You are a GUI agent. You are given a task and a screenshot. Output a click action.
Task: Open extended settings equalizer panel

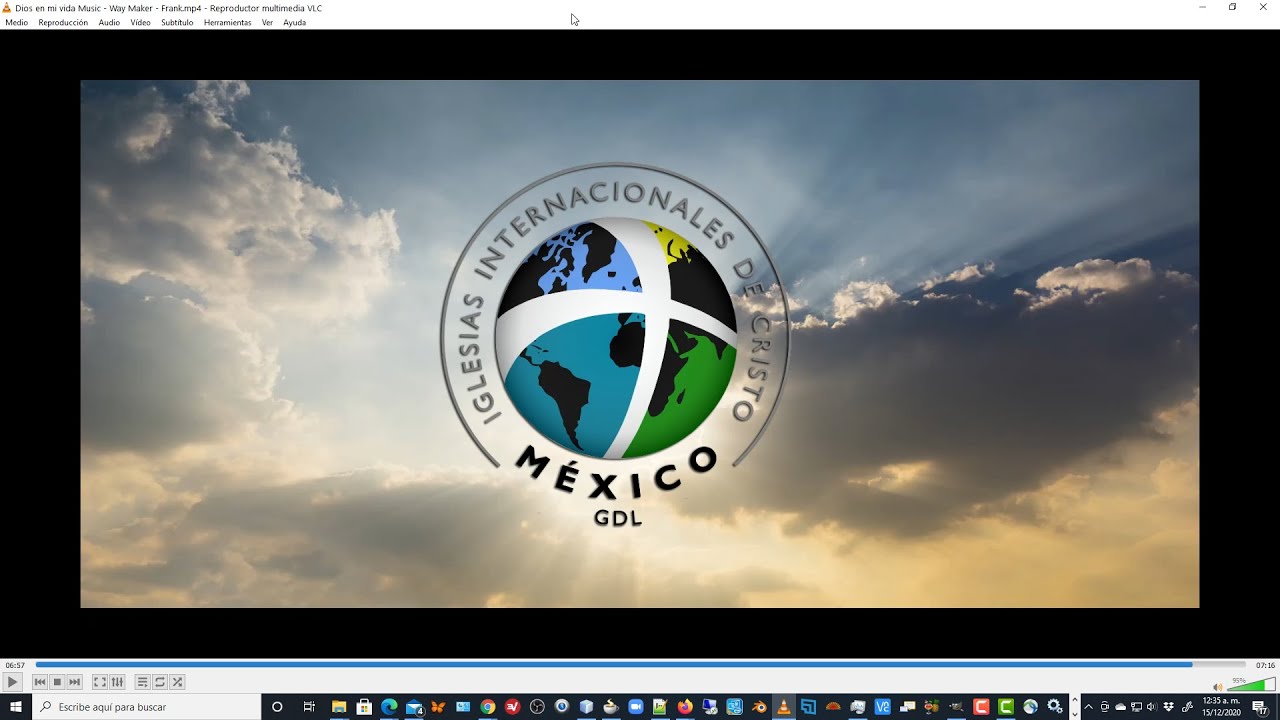117,682
